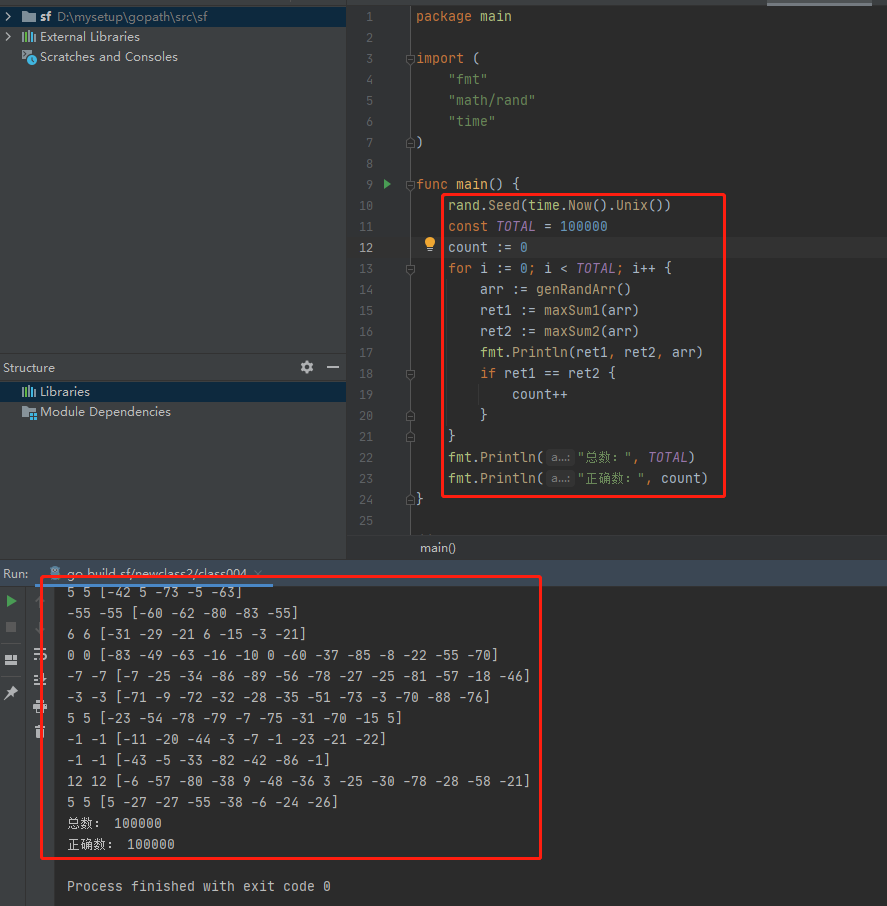Click console line "正确数: 100000"
Screen dimensions: 887x906
tap(121, 844)
